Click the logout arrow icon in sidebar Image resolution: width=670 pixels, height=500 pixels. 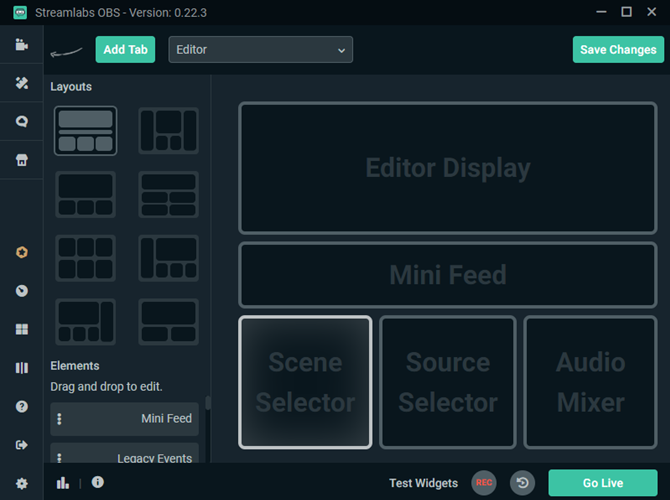tap(21, 445)
